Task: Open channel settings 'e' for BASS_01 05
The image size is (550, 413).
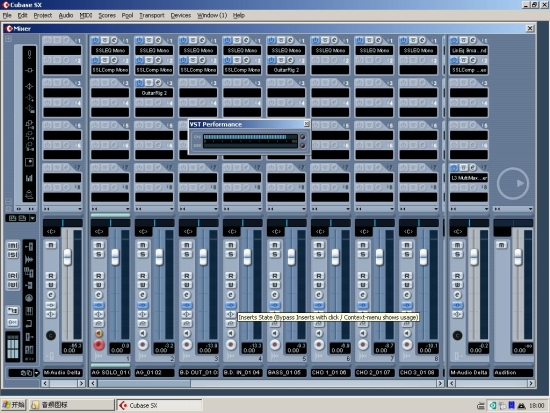Action: tap(275, 295)
